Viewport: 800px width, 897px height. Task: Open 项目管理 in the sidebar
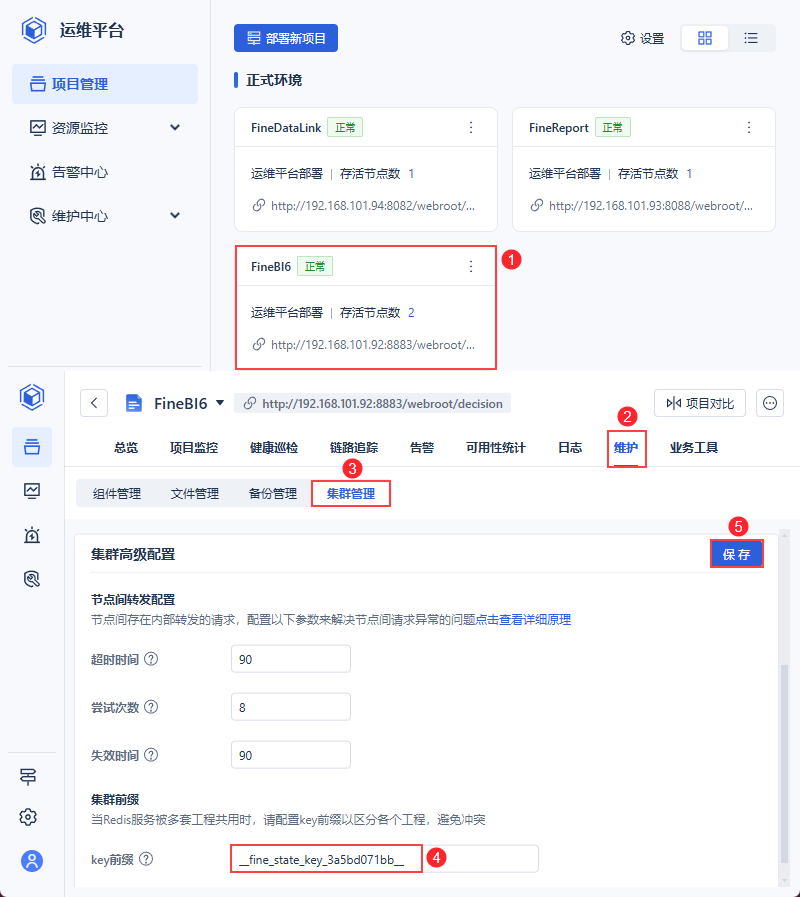[105, 84]
